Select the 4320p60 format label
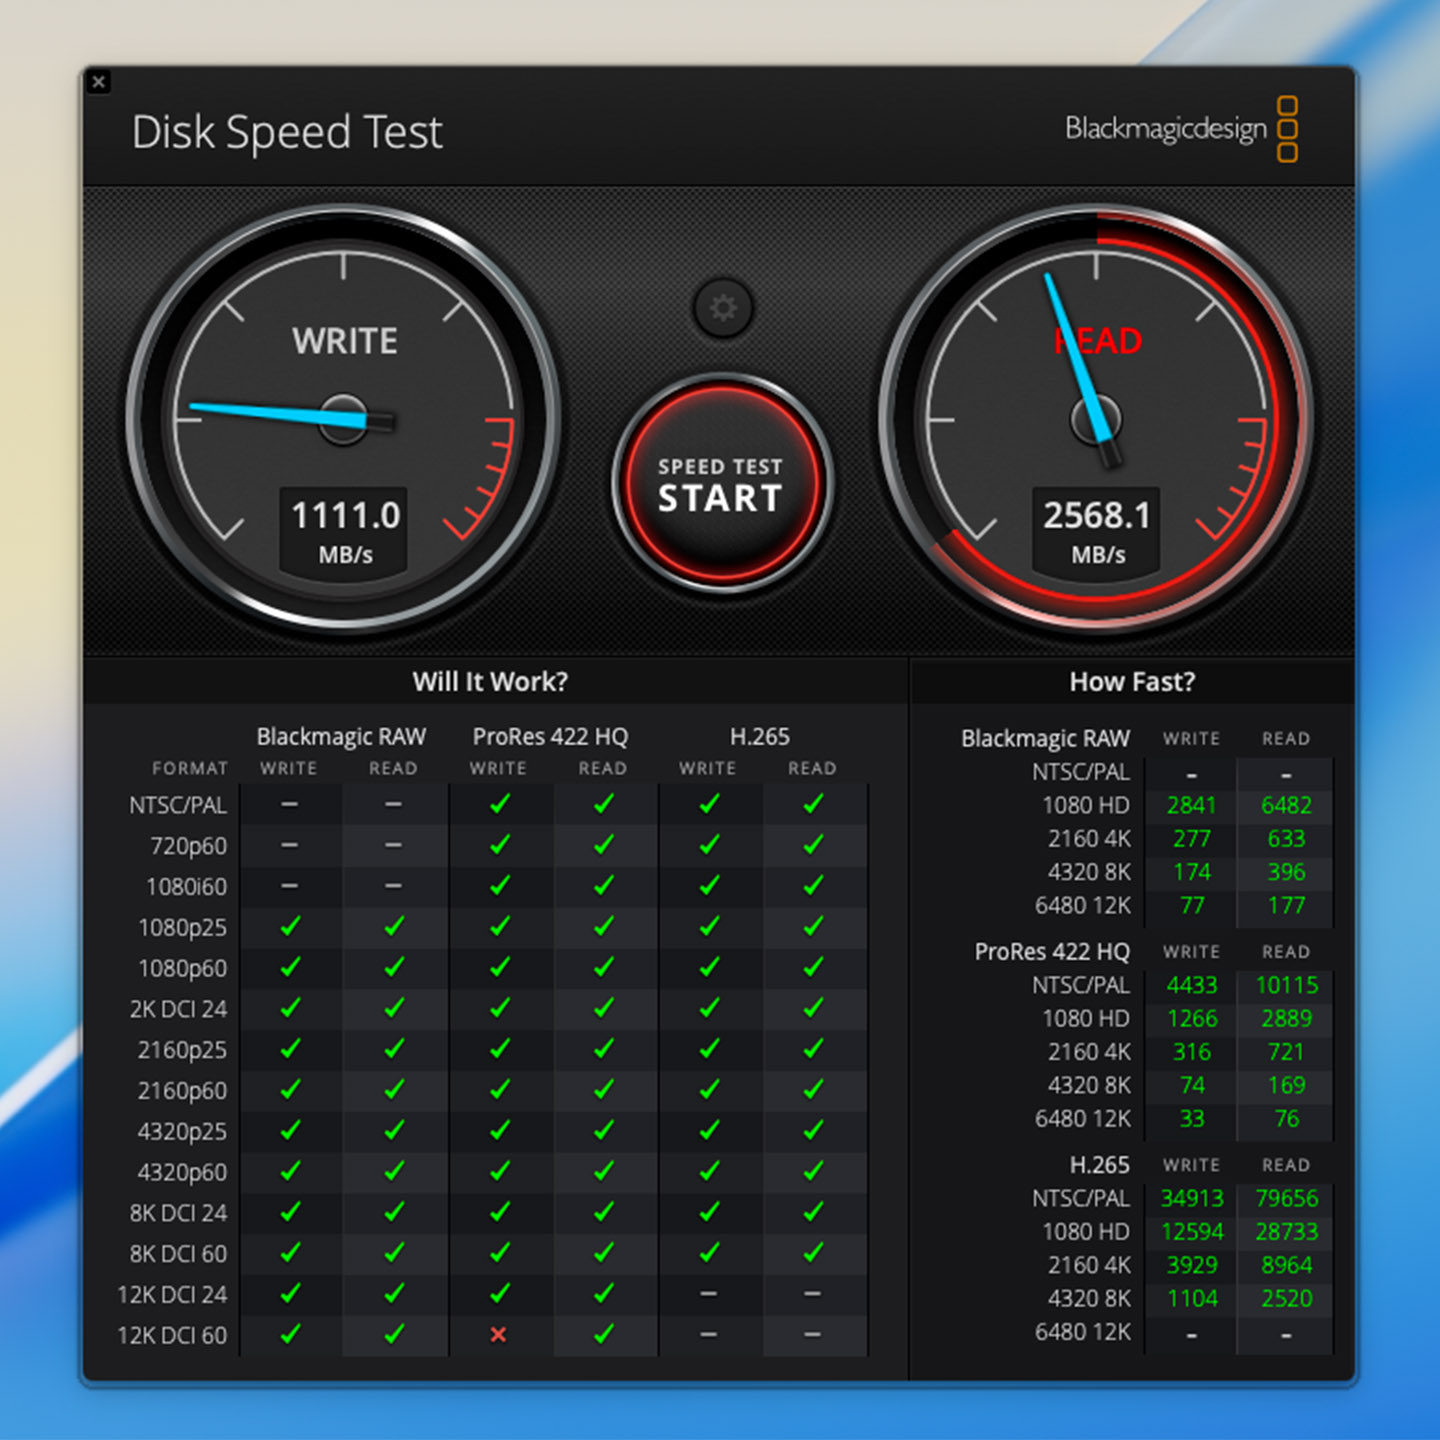The image size is (1440, 1440). point(182,1173)
